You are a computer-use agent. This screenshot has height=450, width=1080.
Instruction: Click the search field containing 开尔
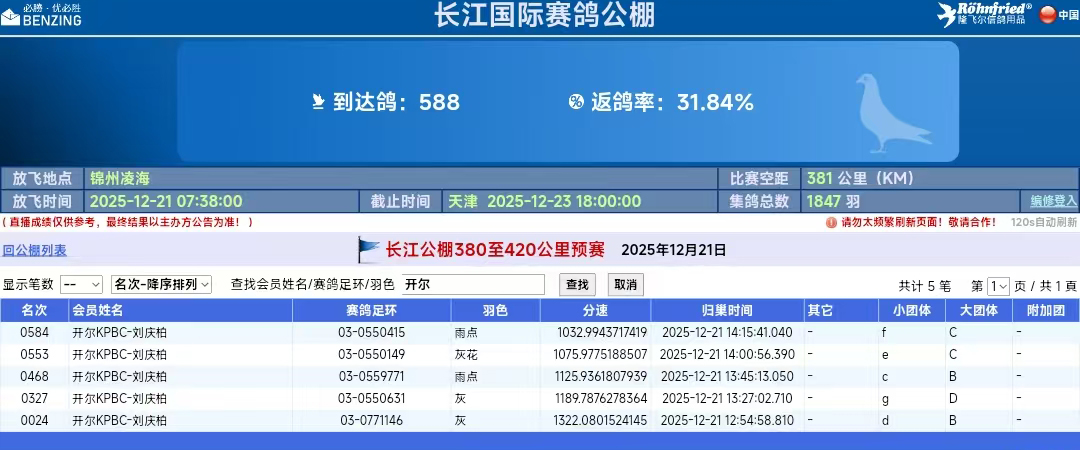[x=472, y=285]
